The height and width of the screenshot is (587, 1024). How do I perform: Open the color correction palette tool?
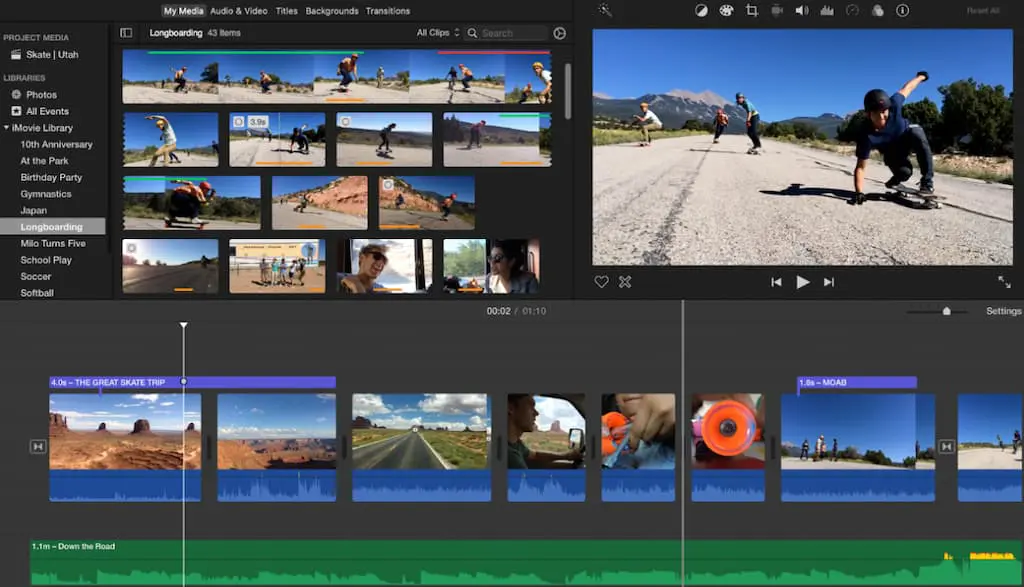(726, 10)
